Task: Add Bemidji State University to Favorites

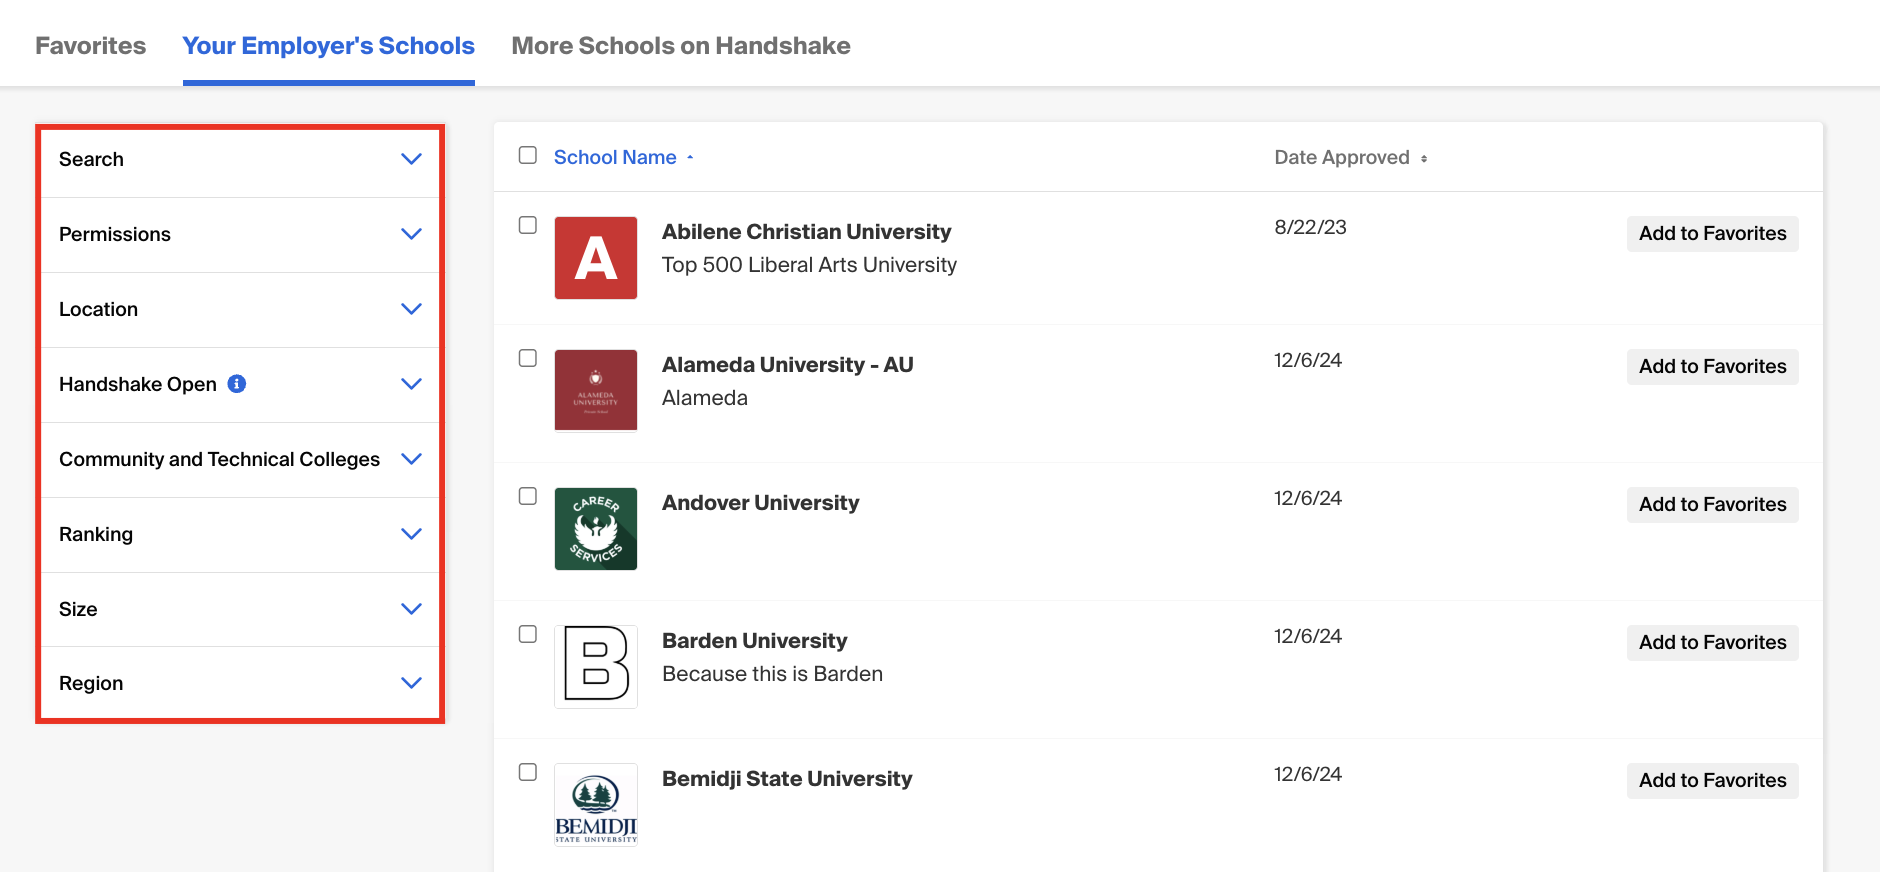Action: click(1712, 780)
